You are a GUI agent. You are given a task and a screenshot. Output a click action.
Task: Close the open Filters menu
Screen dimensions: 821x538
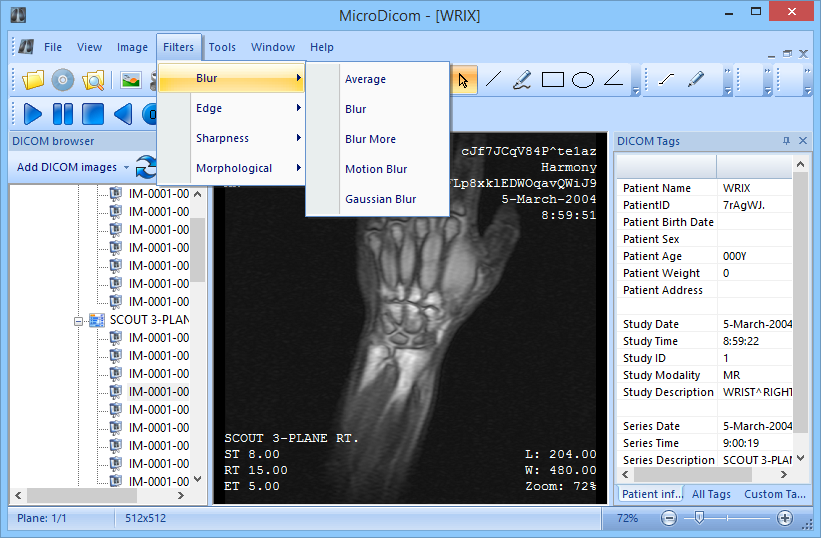coord(178,47)
